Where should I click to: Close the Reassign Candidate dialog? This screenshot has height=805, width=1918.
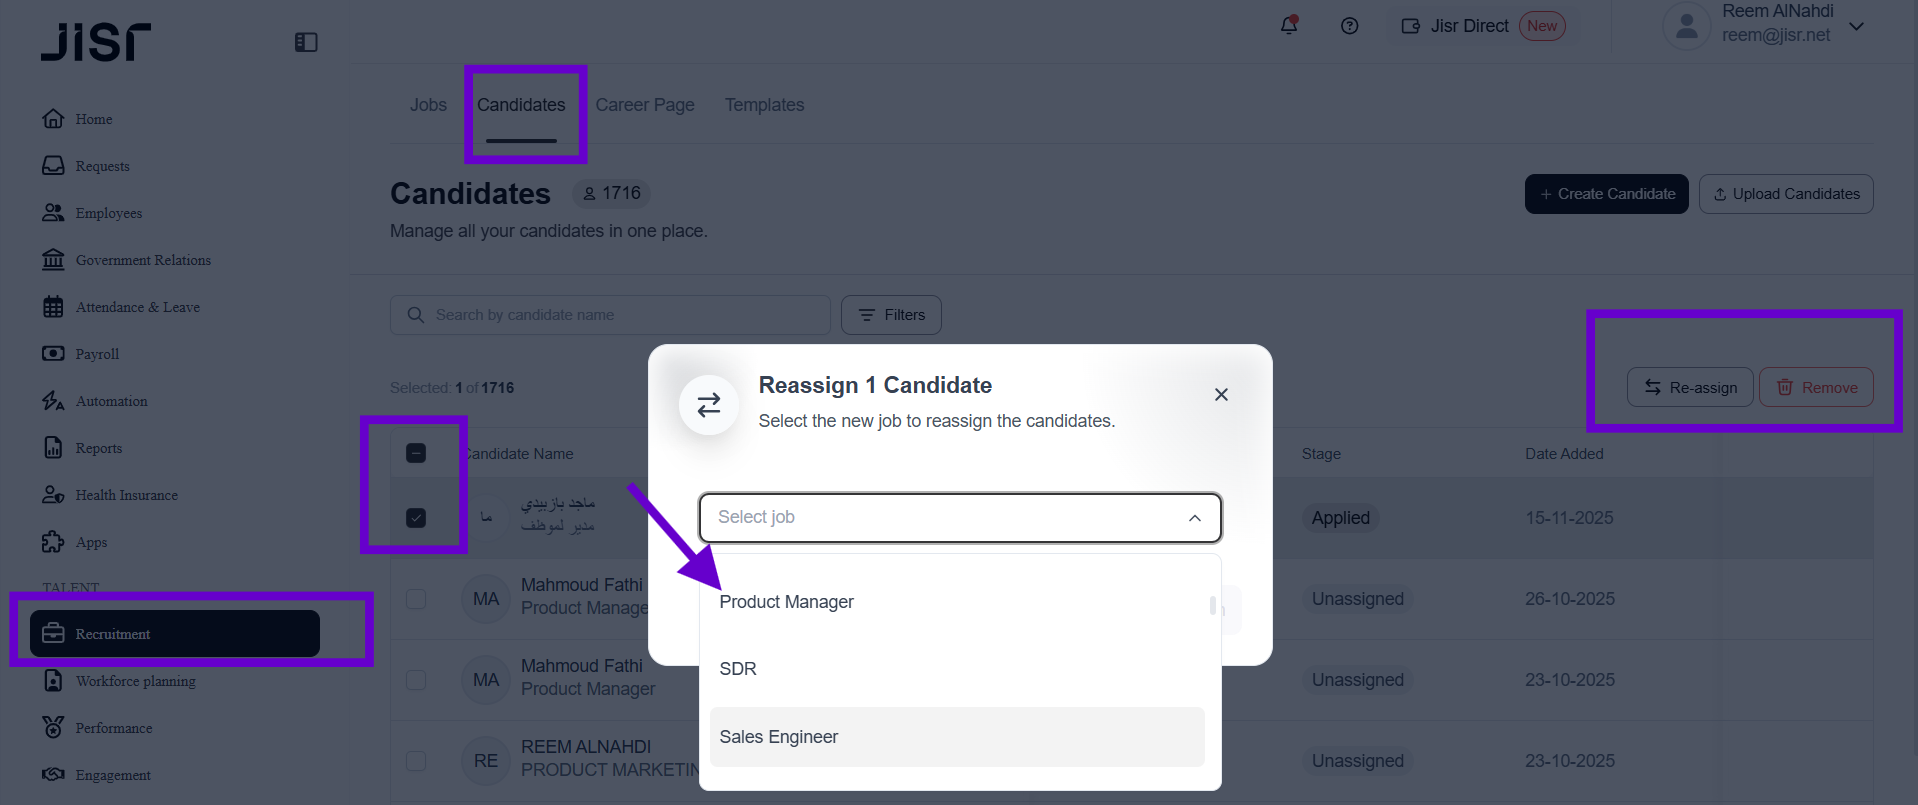(x=1221, y=395)
